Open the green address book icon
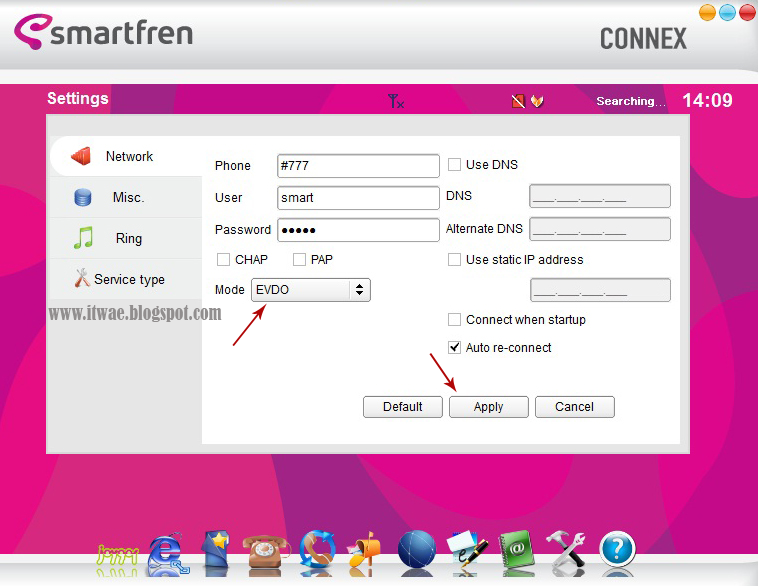The height and width of the screenshot is (586, 758). 517,548
